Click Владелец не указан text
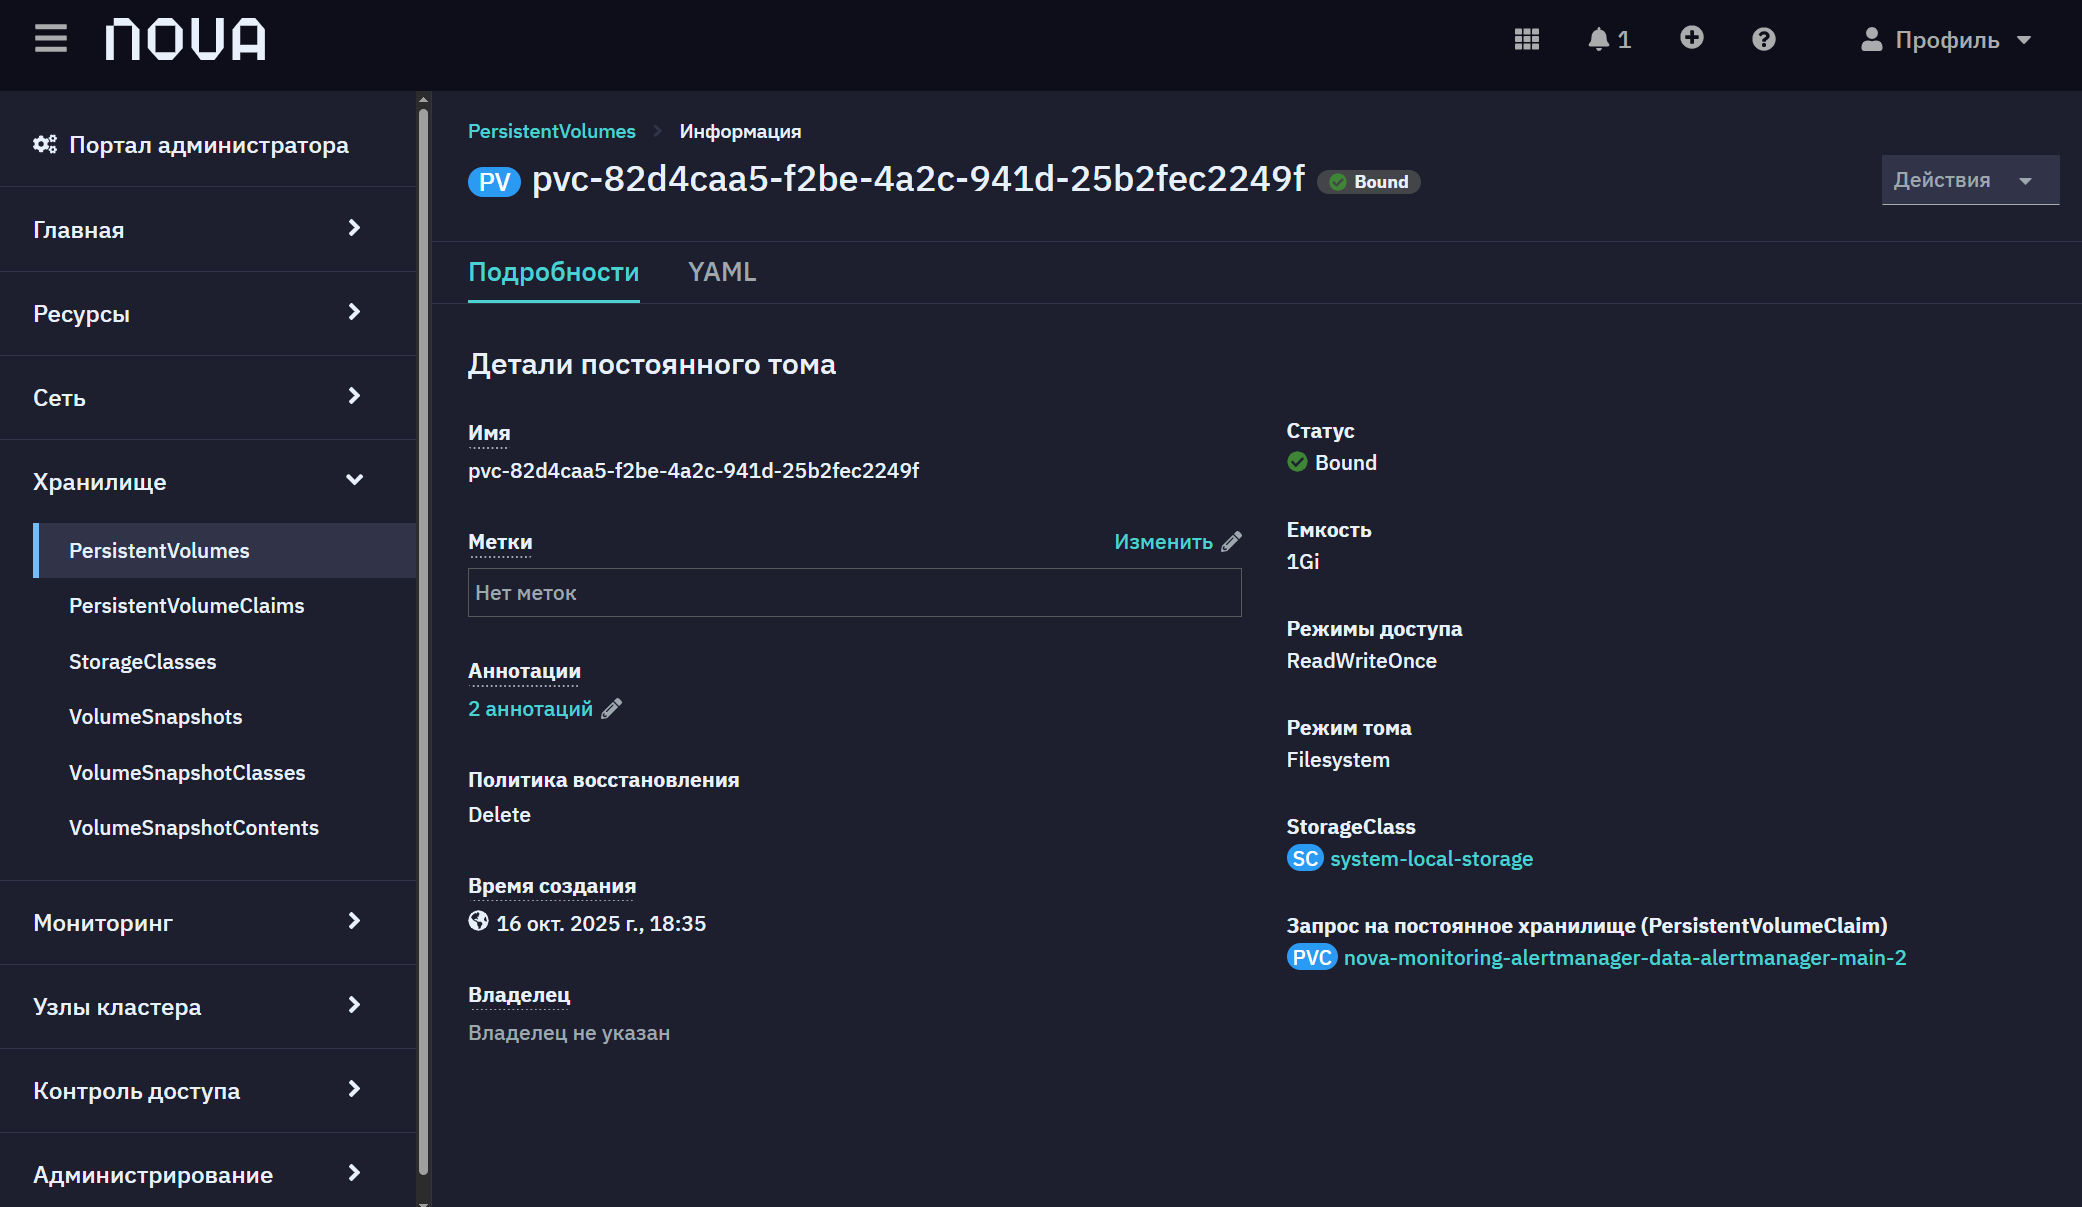The width and height of the screenshot is (2082, 1207). 569,1032
